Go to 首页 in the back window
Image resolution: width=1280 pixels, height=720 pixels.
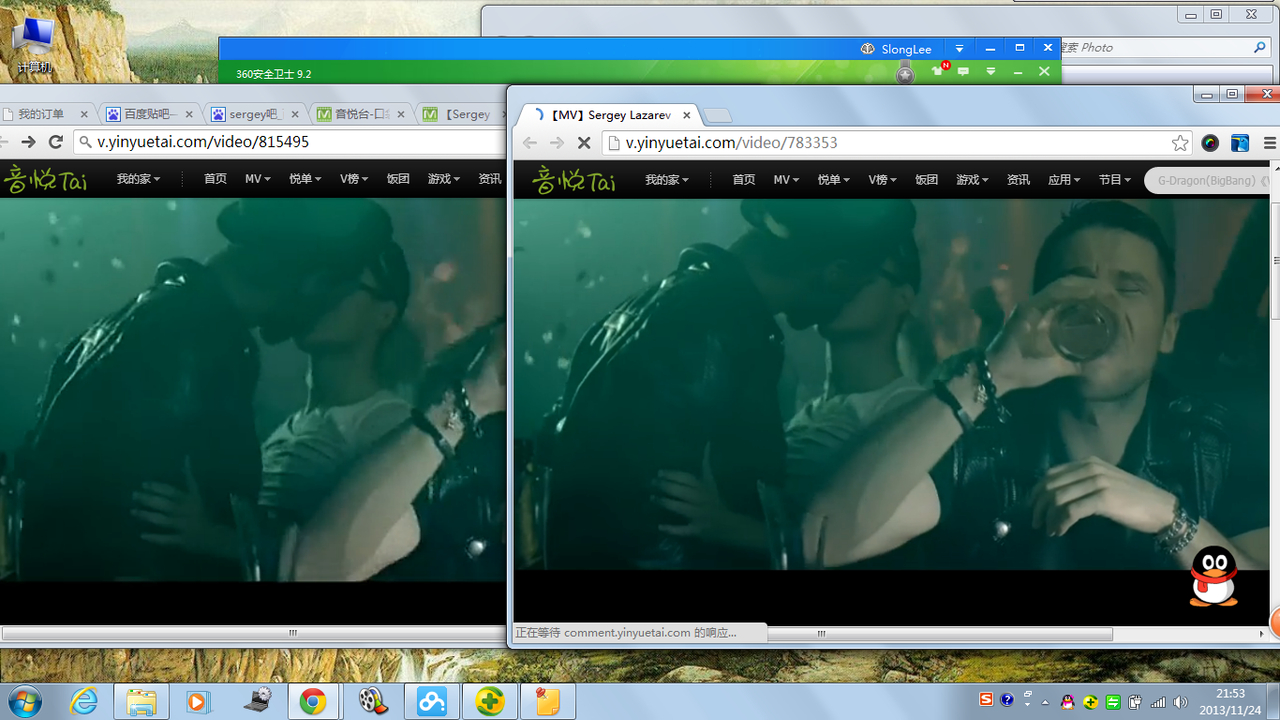pyautogui.click(x=215, y=179)
